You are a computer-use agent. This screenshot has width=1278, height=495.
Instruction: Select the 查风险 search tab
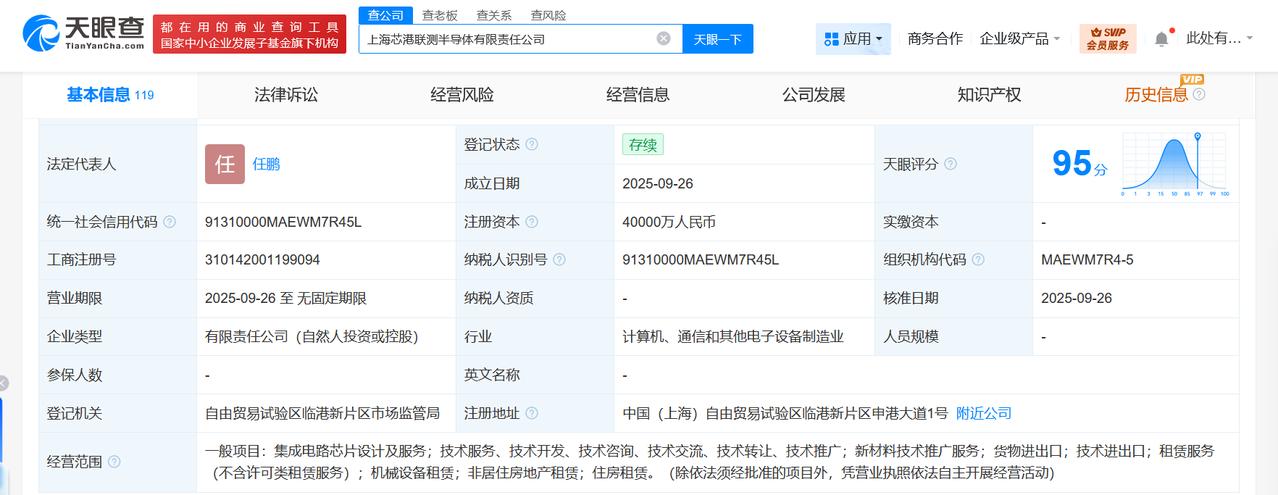point(548,15)
